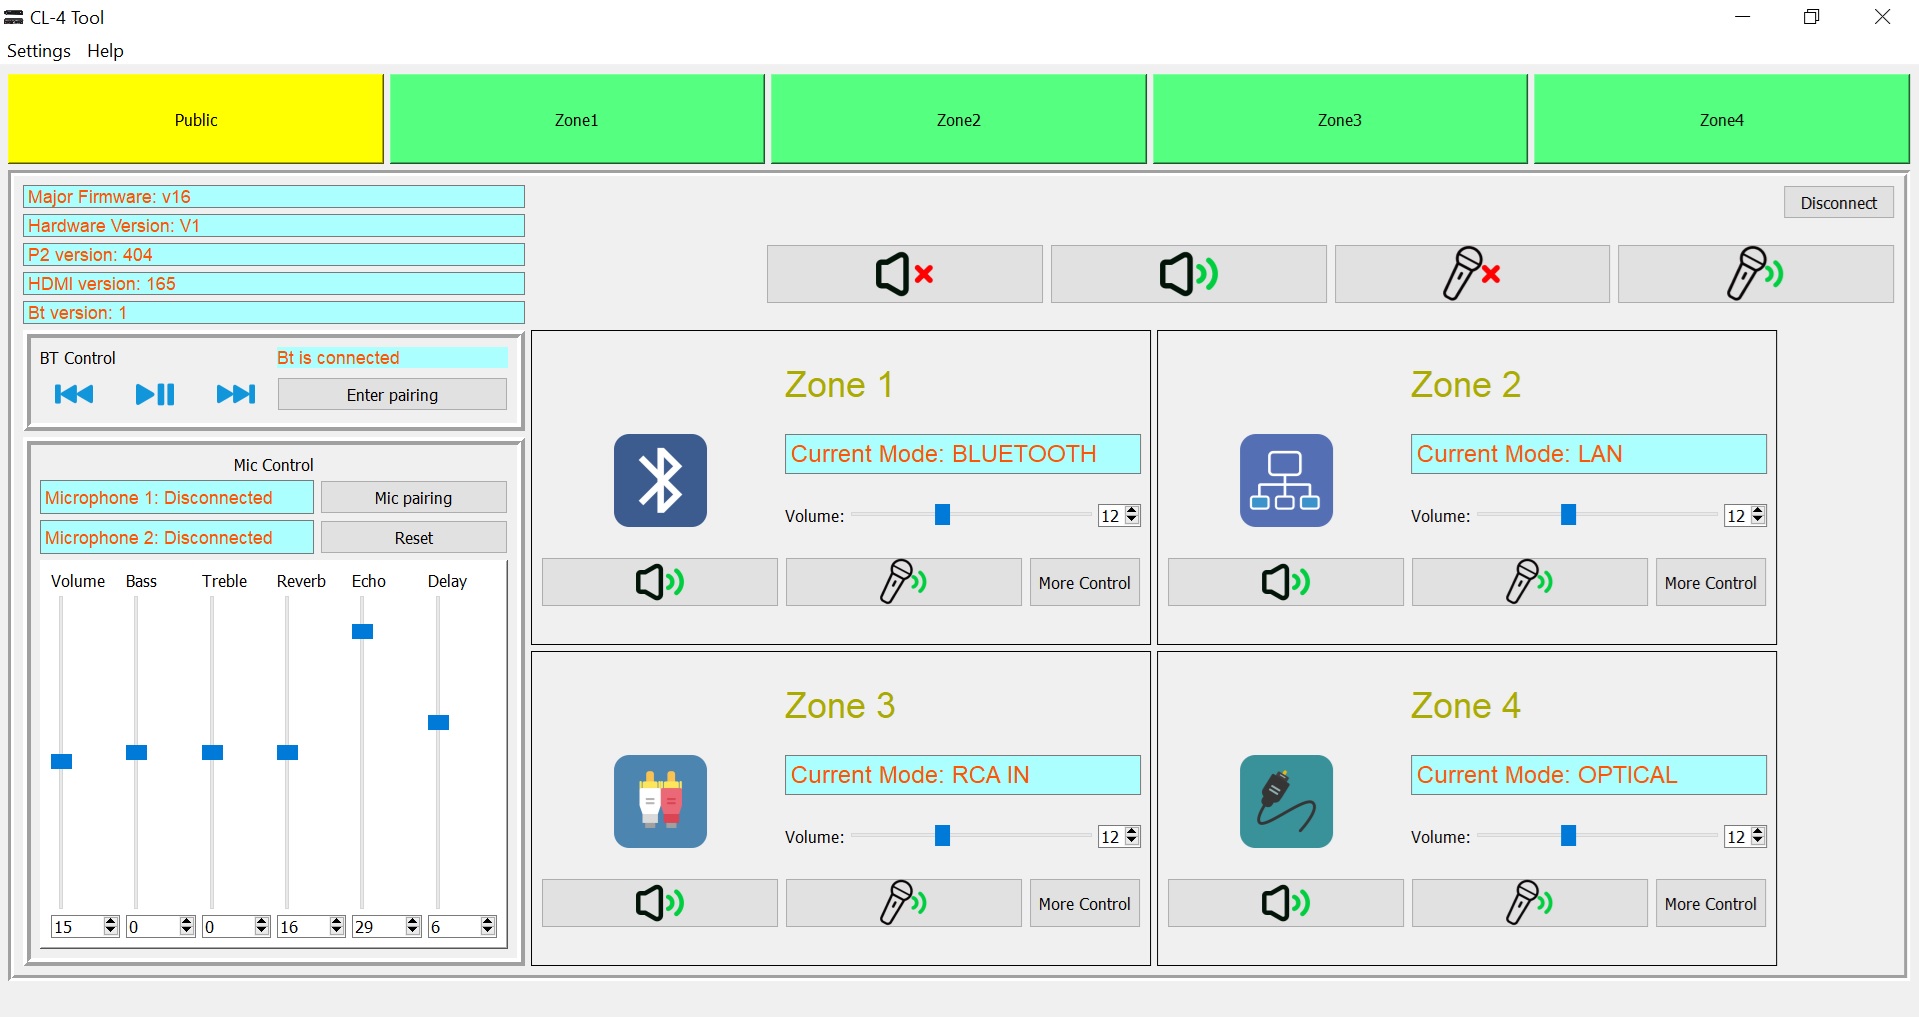Toggle Bluetooth play/pause
The width and height of the screenshot is (1919, 1017).
coord(155,394)
